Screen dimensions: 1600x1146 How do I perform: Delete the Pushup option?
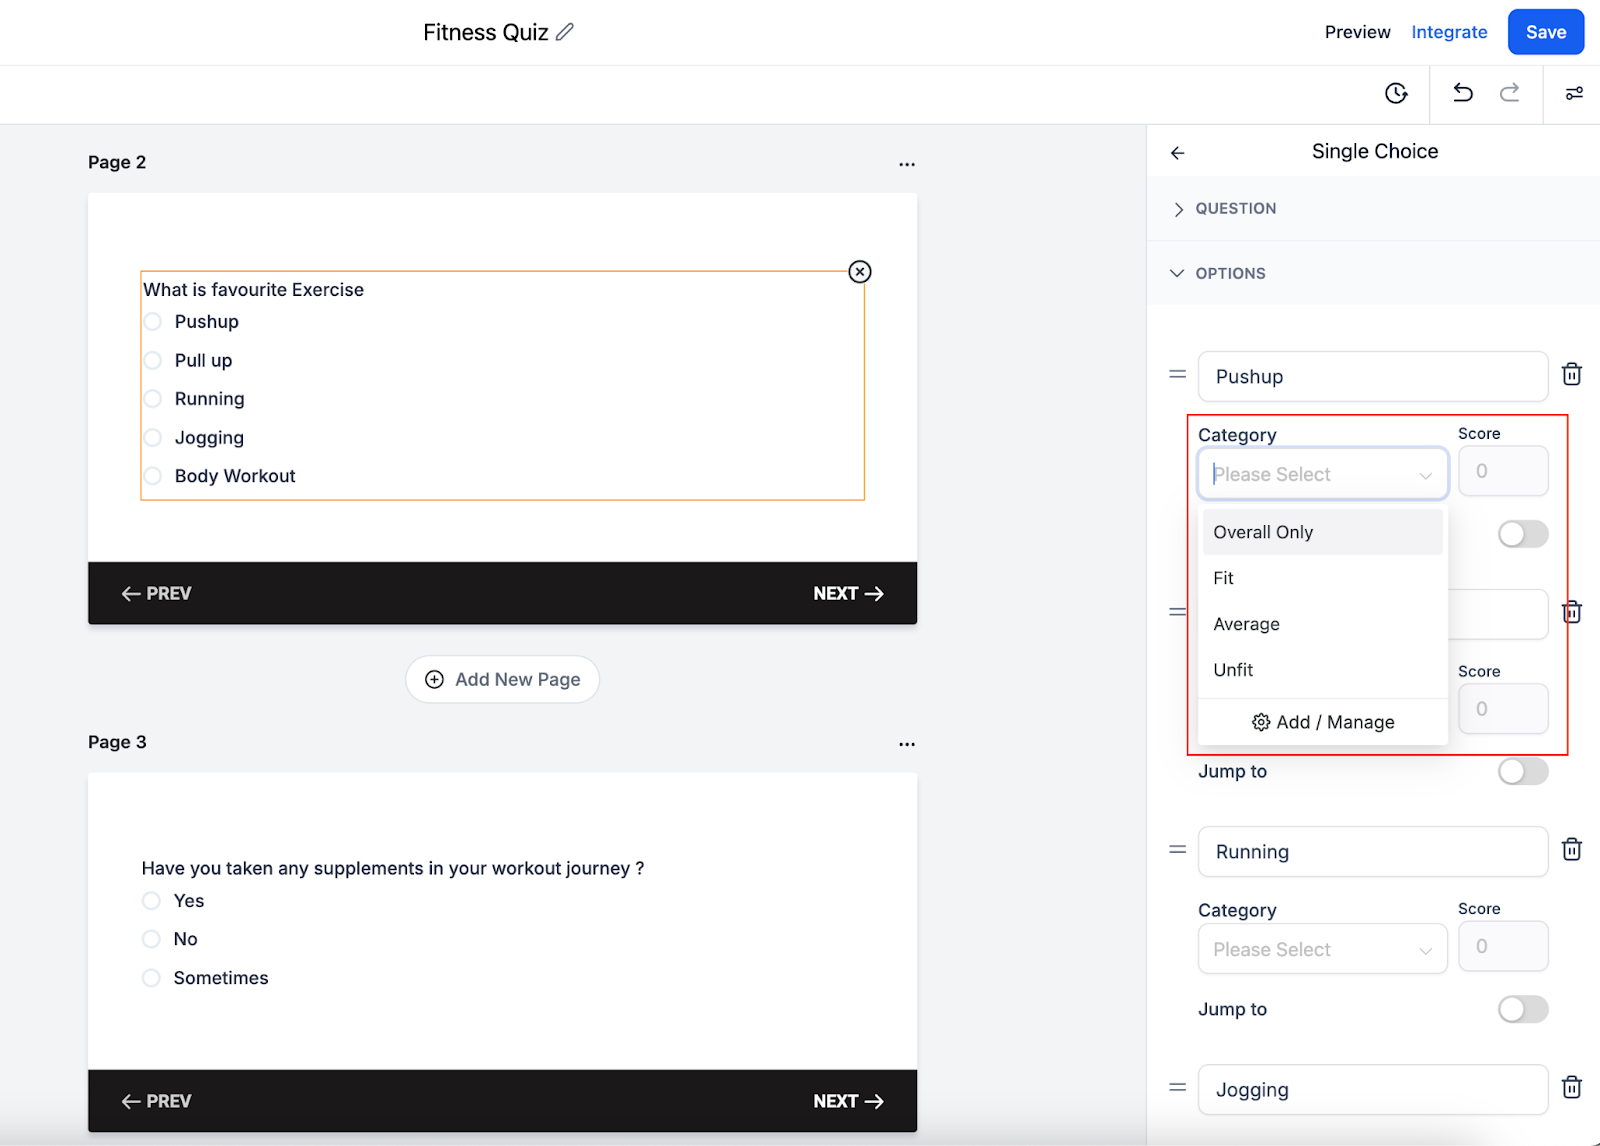click(x=1572, y=374)
